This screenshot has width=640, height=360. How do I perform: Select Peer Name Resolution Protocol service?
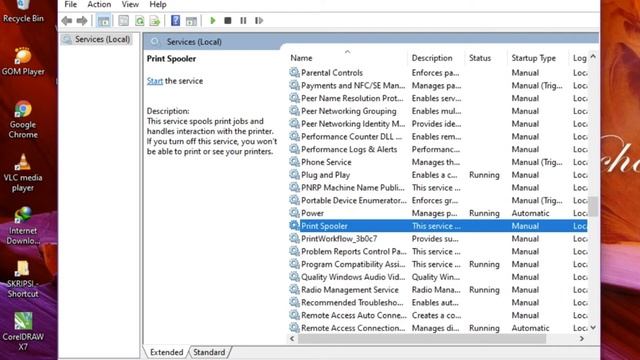352,98
